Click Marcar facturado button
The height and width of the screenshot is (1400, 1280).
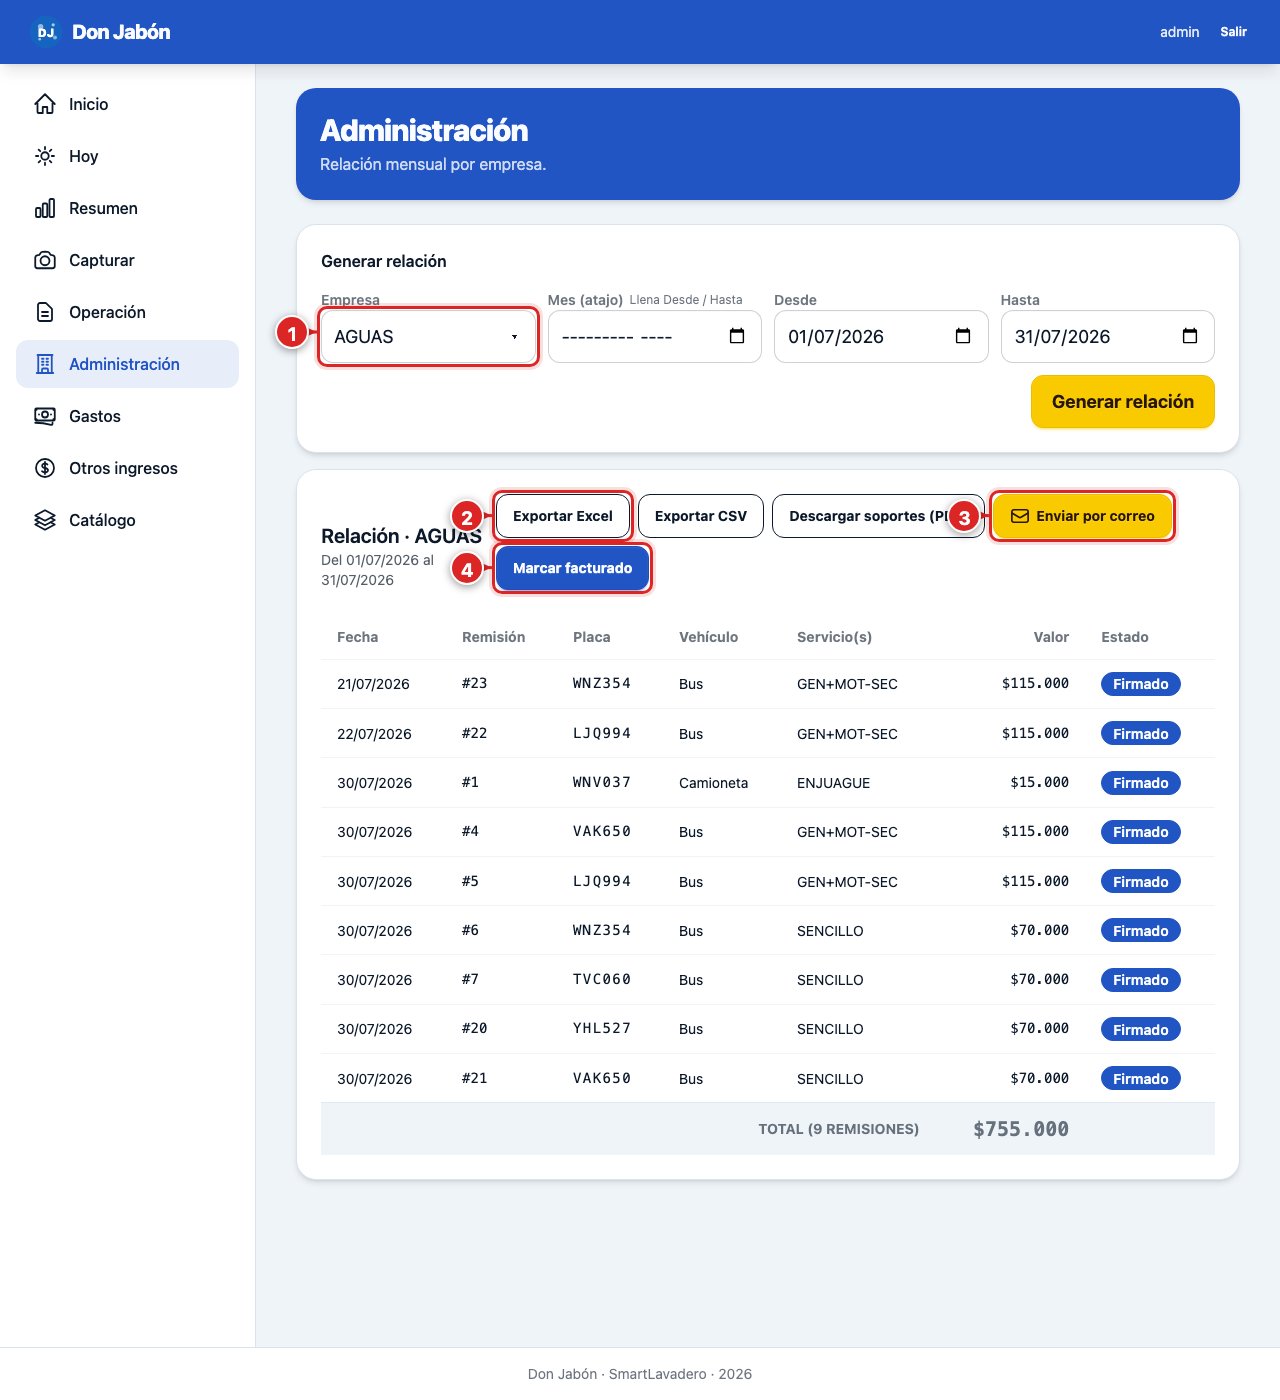(x=572, y=568)
